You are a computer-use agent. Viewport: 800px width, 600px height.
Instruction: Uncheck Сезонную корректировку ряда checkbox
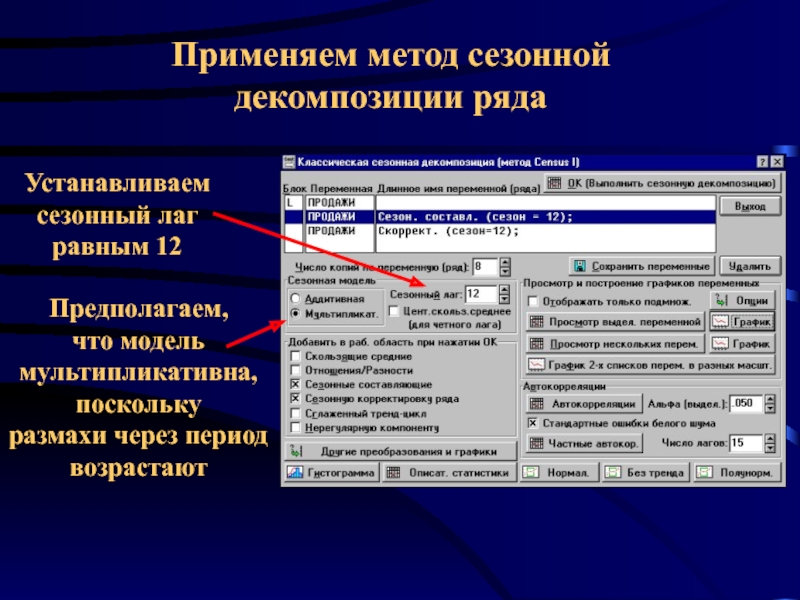295,398
